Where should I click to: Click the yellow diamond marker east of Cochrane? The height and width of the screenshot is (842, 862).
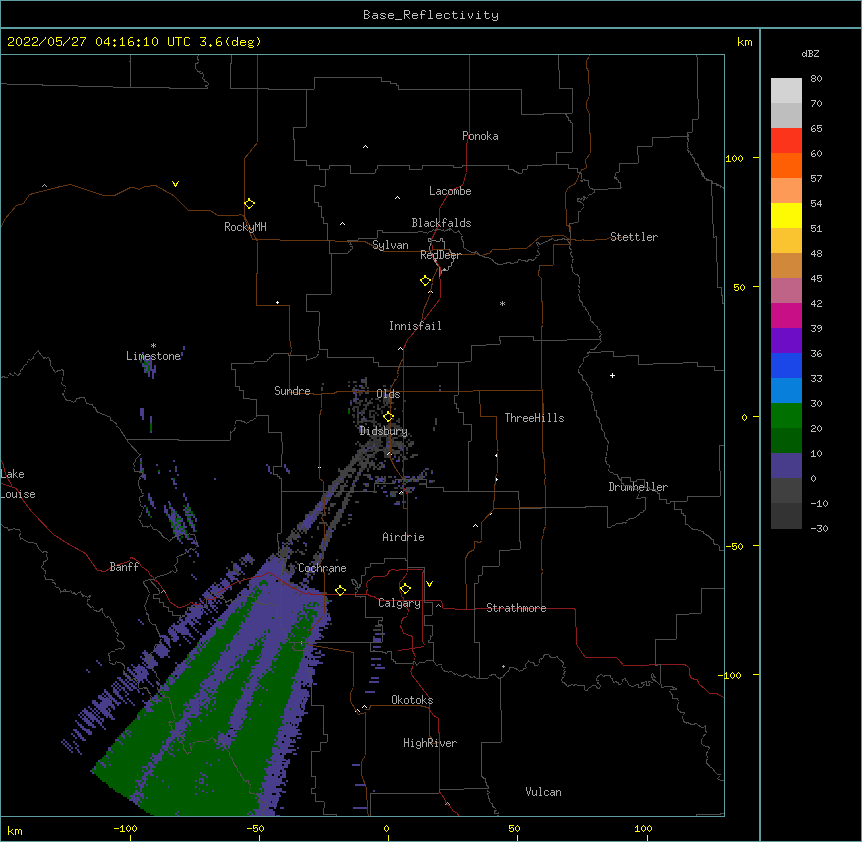pos(340,590)
